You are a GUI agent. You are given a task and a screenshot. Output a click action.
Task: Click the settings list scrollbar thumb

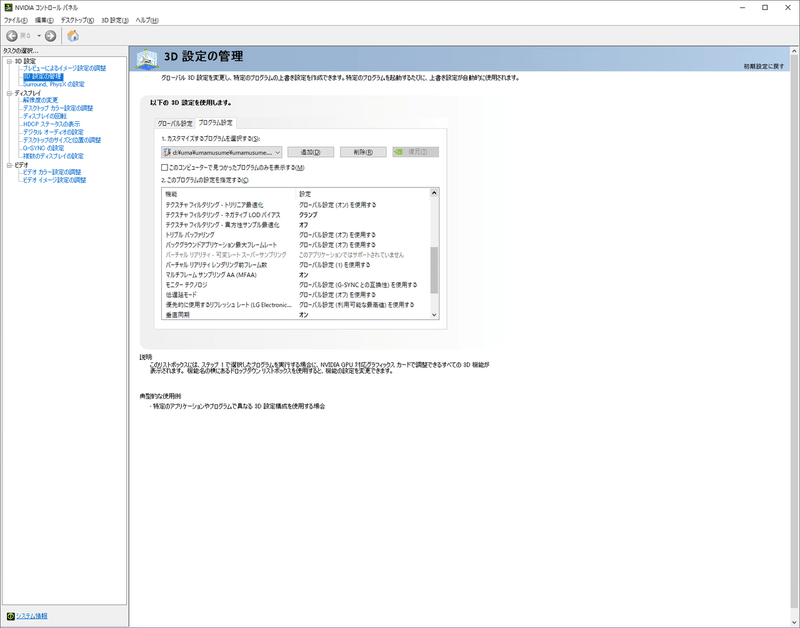pyautogui.click(x=434, y=270)
